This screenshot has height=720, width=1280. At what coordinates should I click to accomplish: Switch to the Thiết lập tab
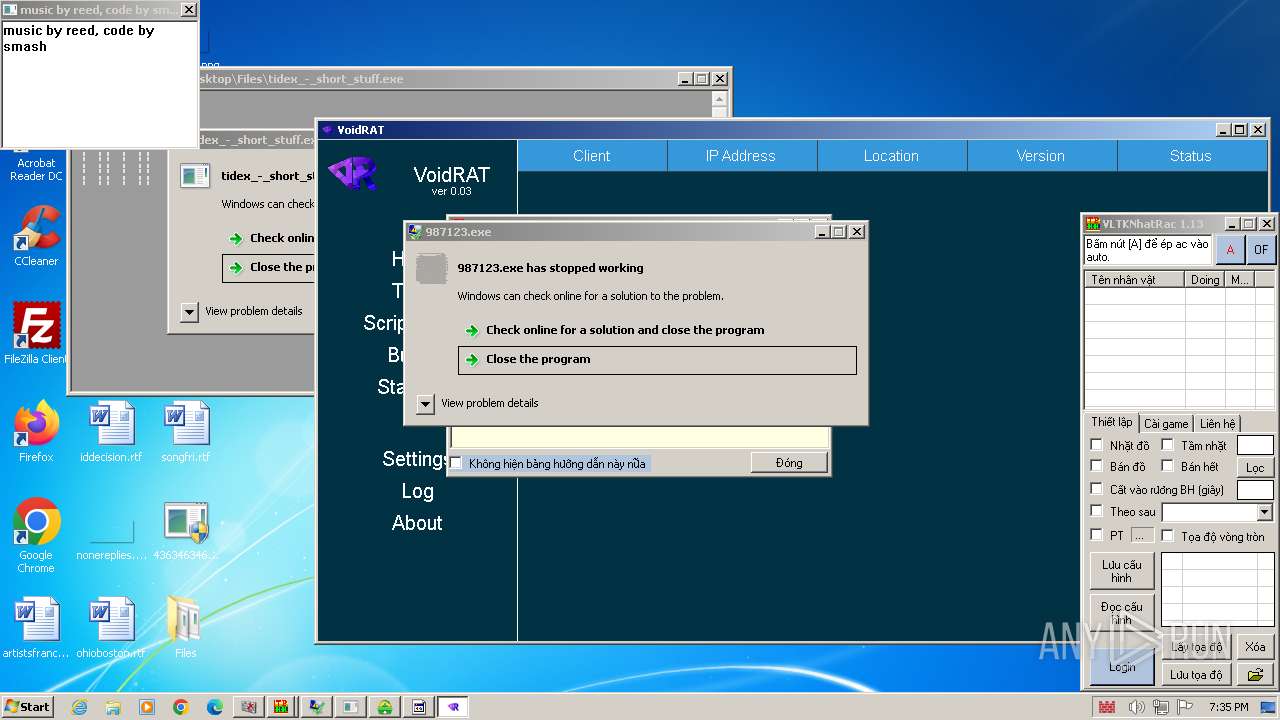tap(1111, 422)
